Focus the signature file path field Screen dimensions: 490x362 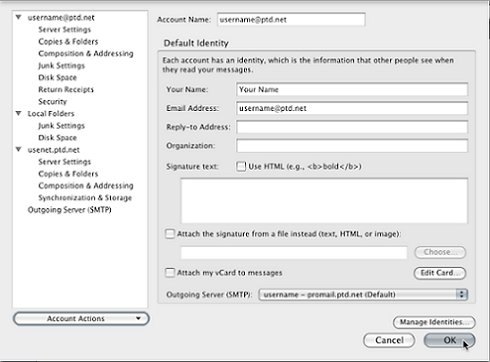pyautogui.click(x=294, y=252)
